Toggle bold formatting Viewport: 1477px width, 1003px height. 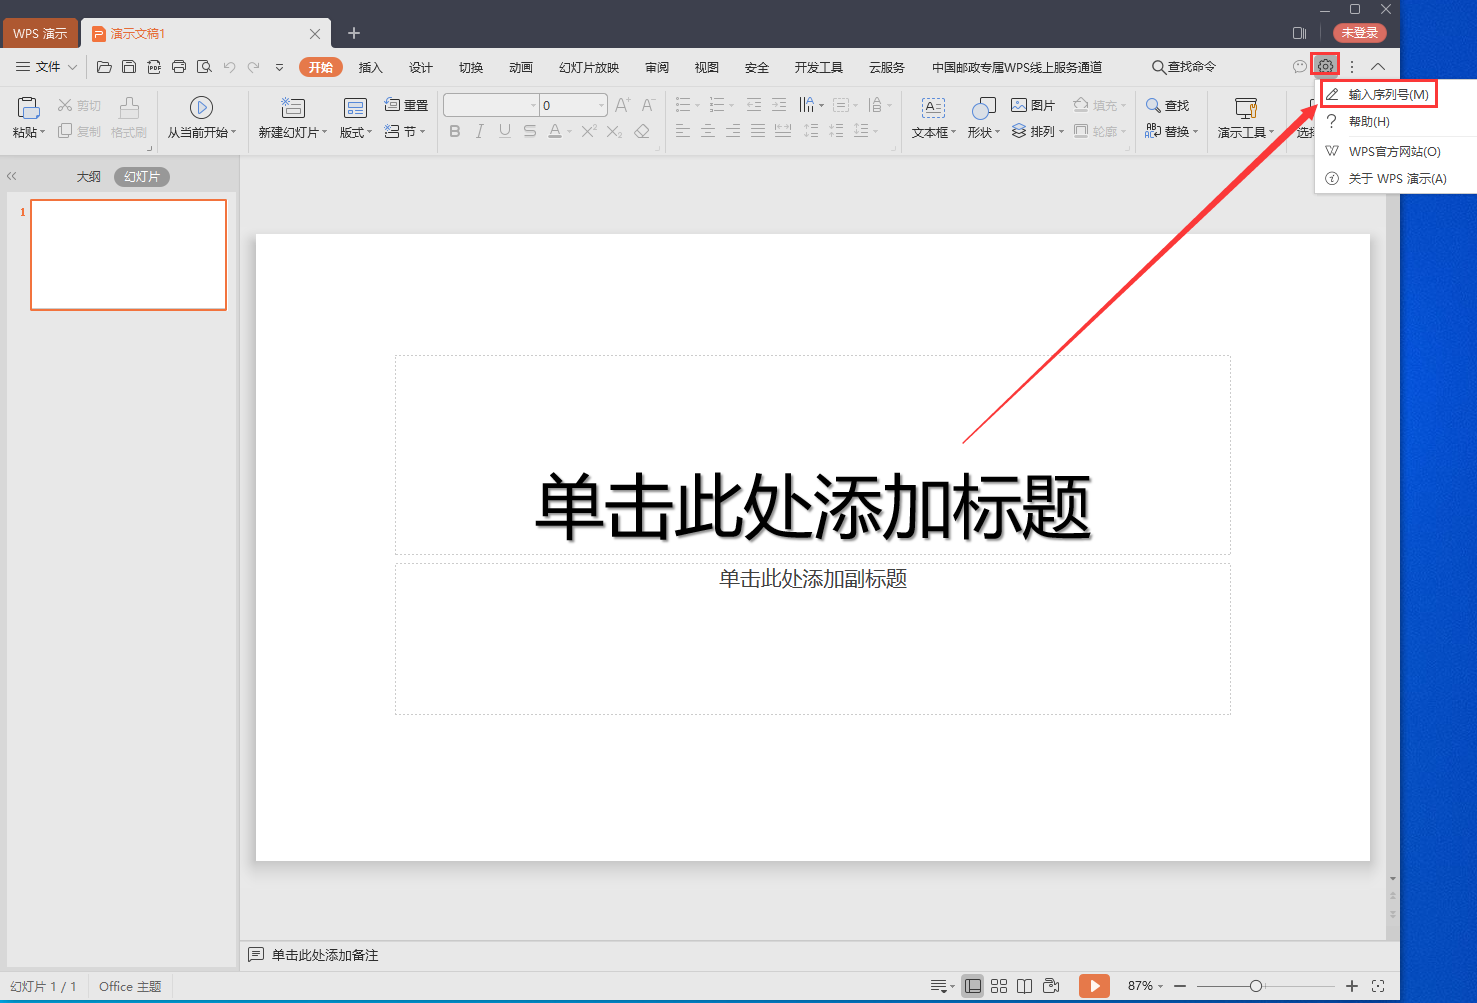click(x=455, y=131)
